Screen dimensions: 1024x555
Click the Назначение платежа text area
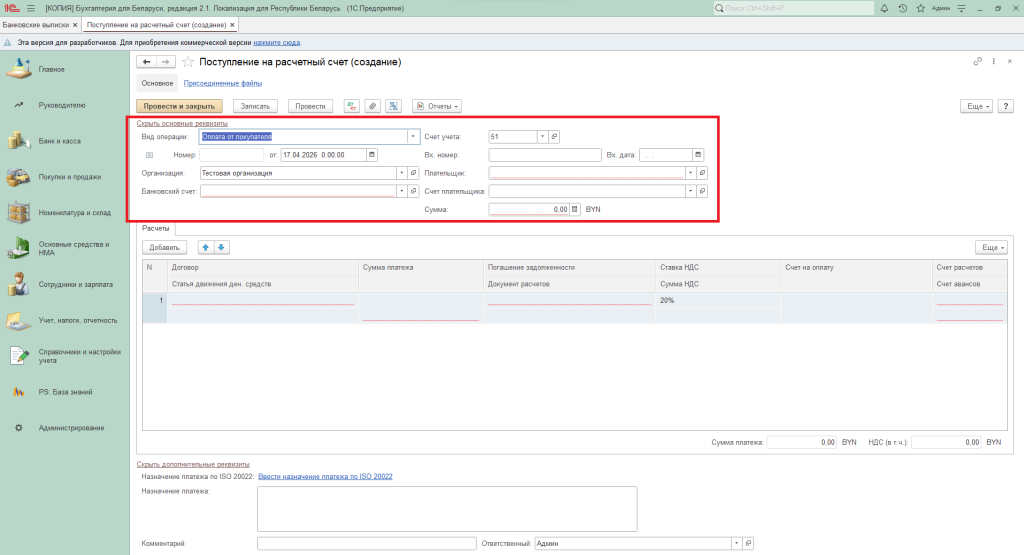(x=447, y=509)
